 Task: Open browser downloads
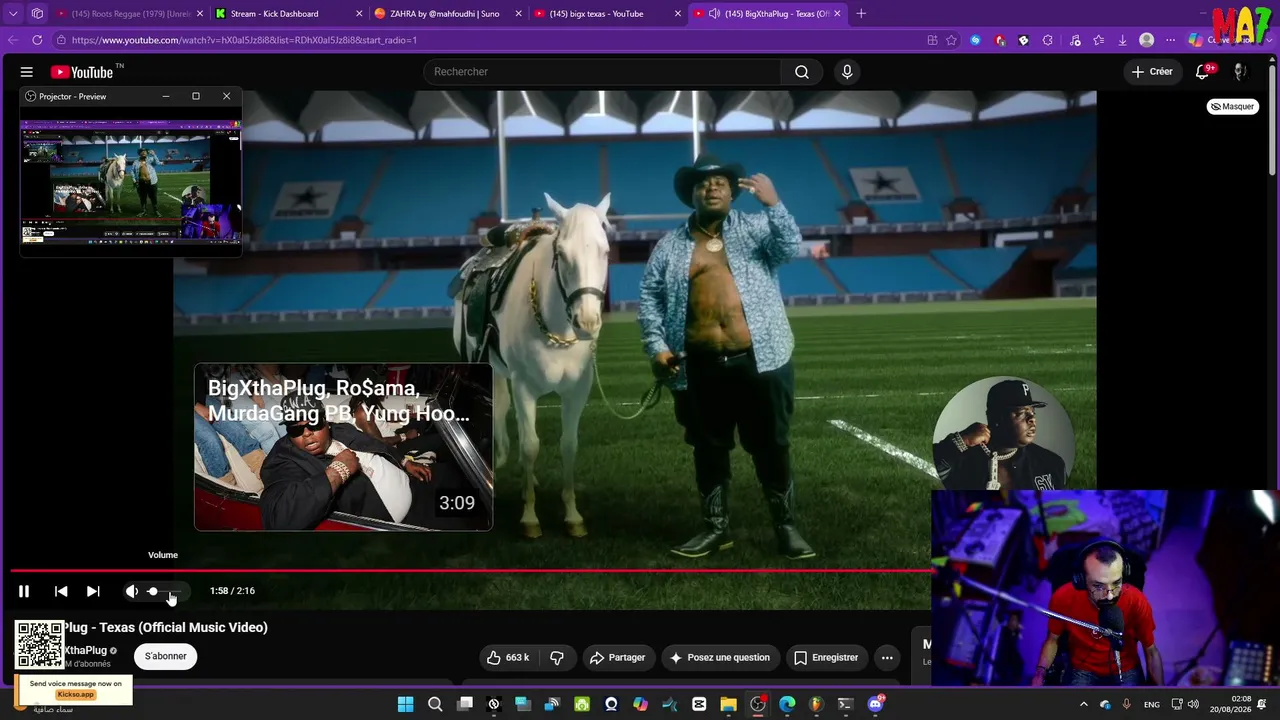[1123, 40]
